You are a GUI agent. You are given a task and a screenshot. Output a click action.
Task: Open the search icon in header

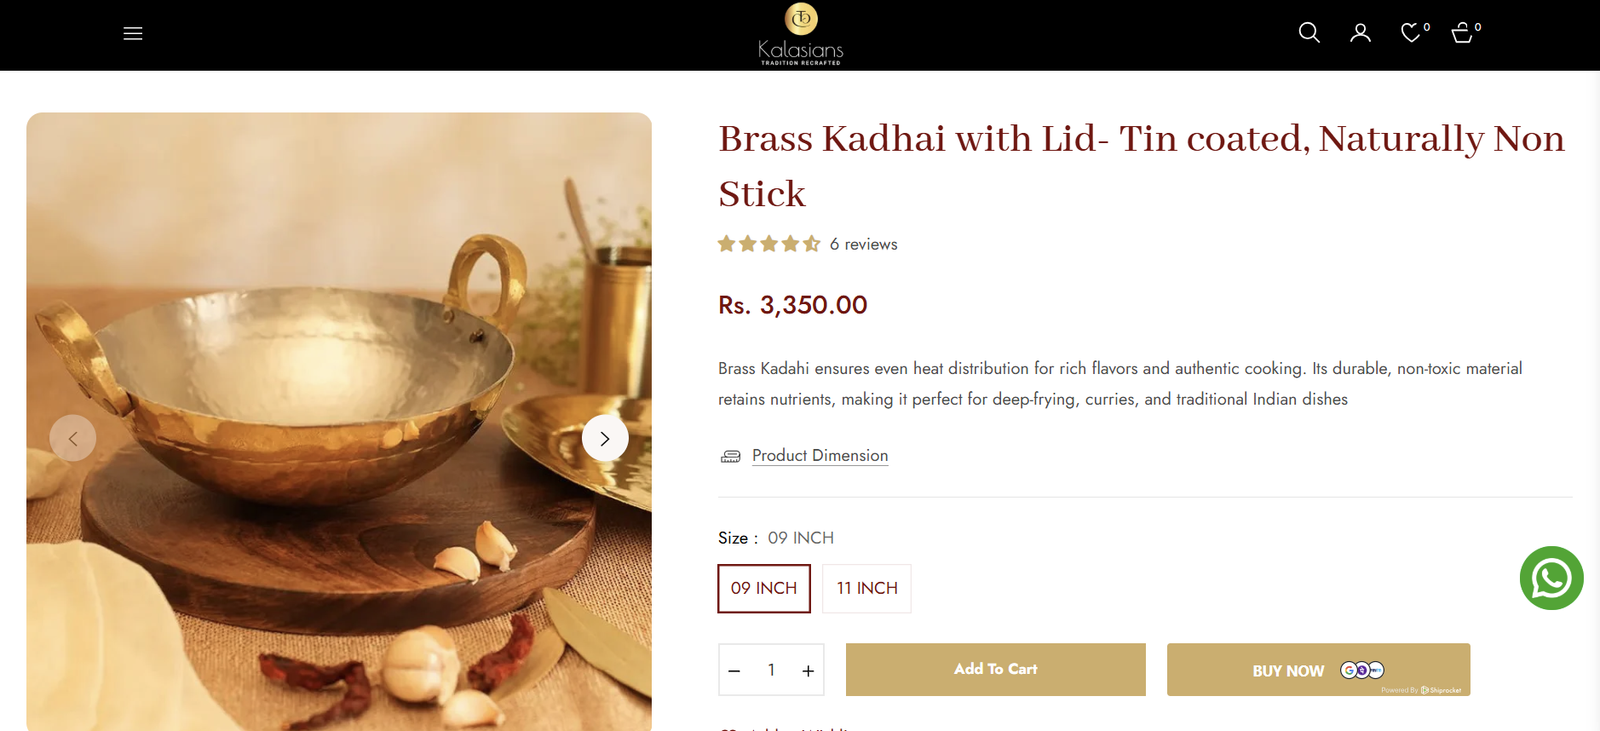pos(1309,33)
